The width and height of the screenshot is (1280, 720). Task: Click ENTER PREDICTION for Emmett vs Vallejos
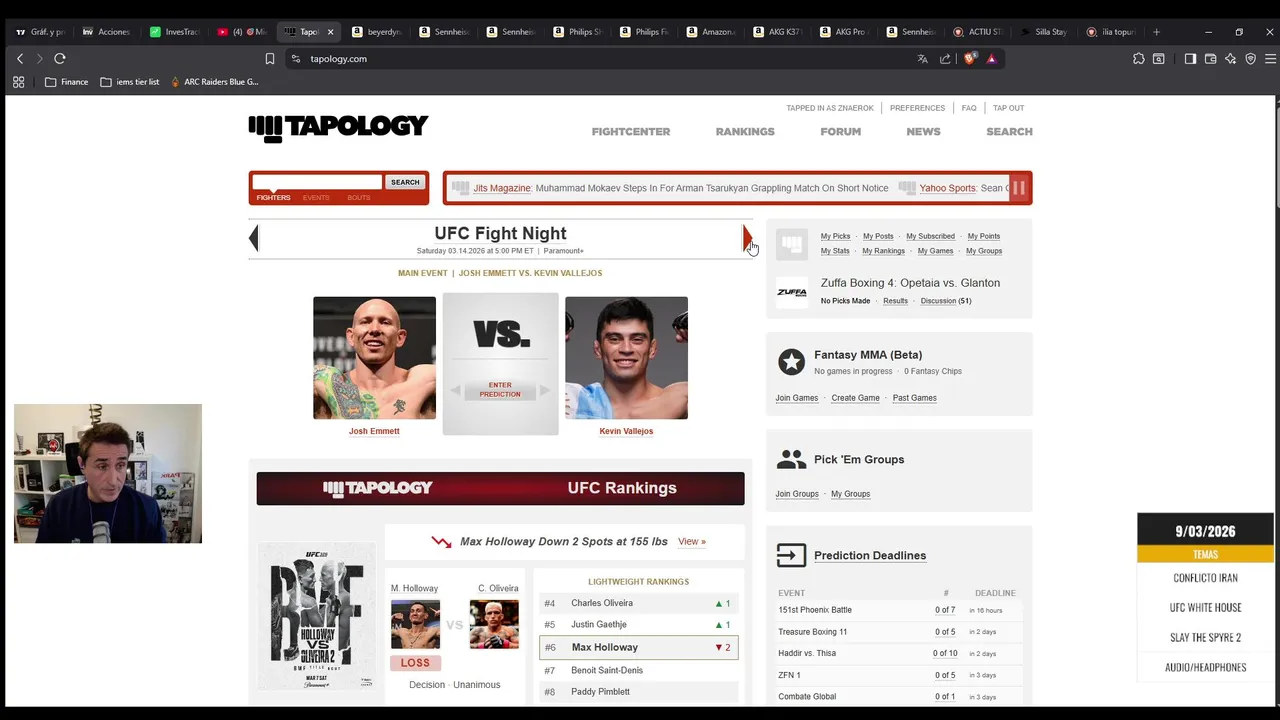tap(500, 390)
